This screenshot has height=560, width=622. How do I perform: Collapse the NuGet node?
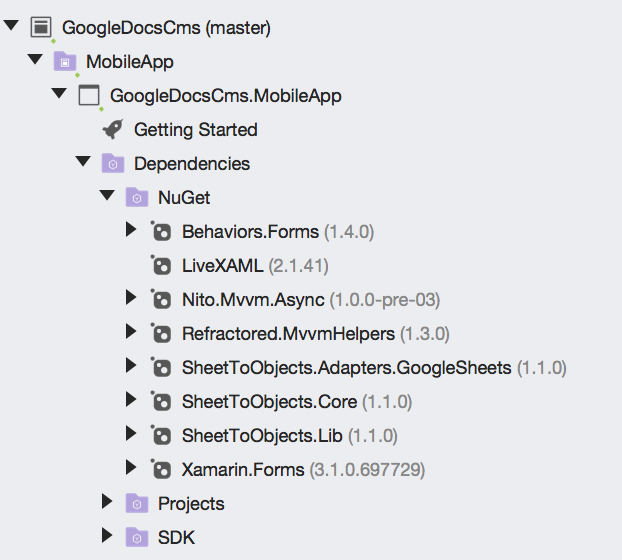coord(107,196)
